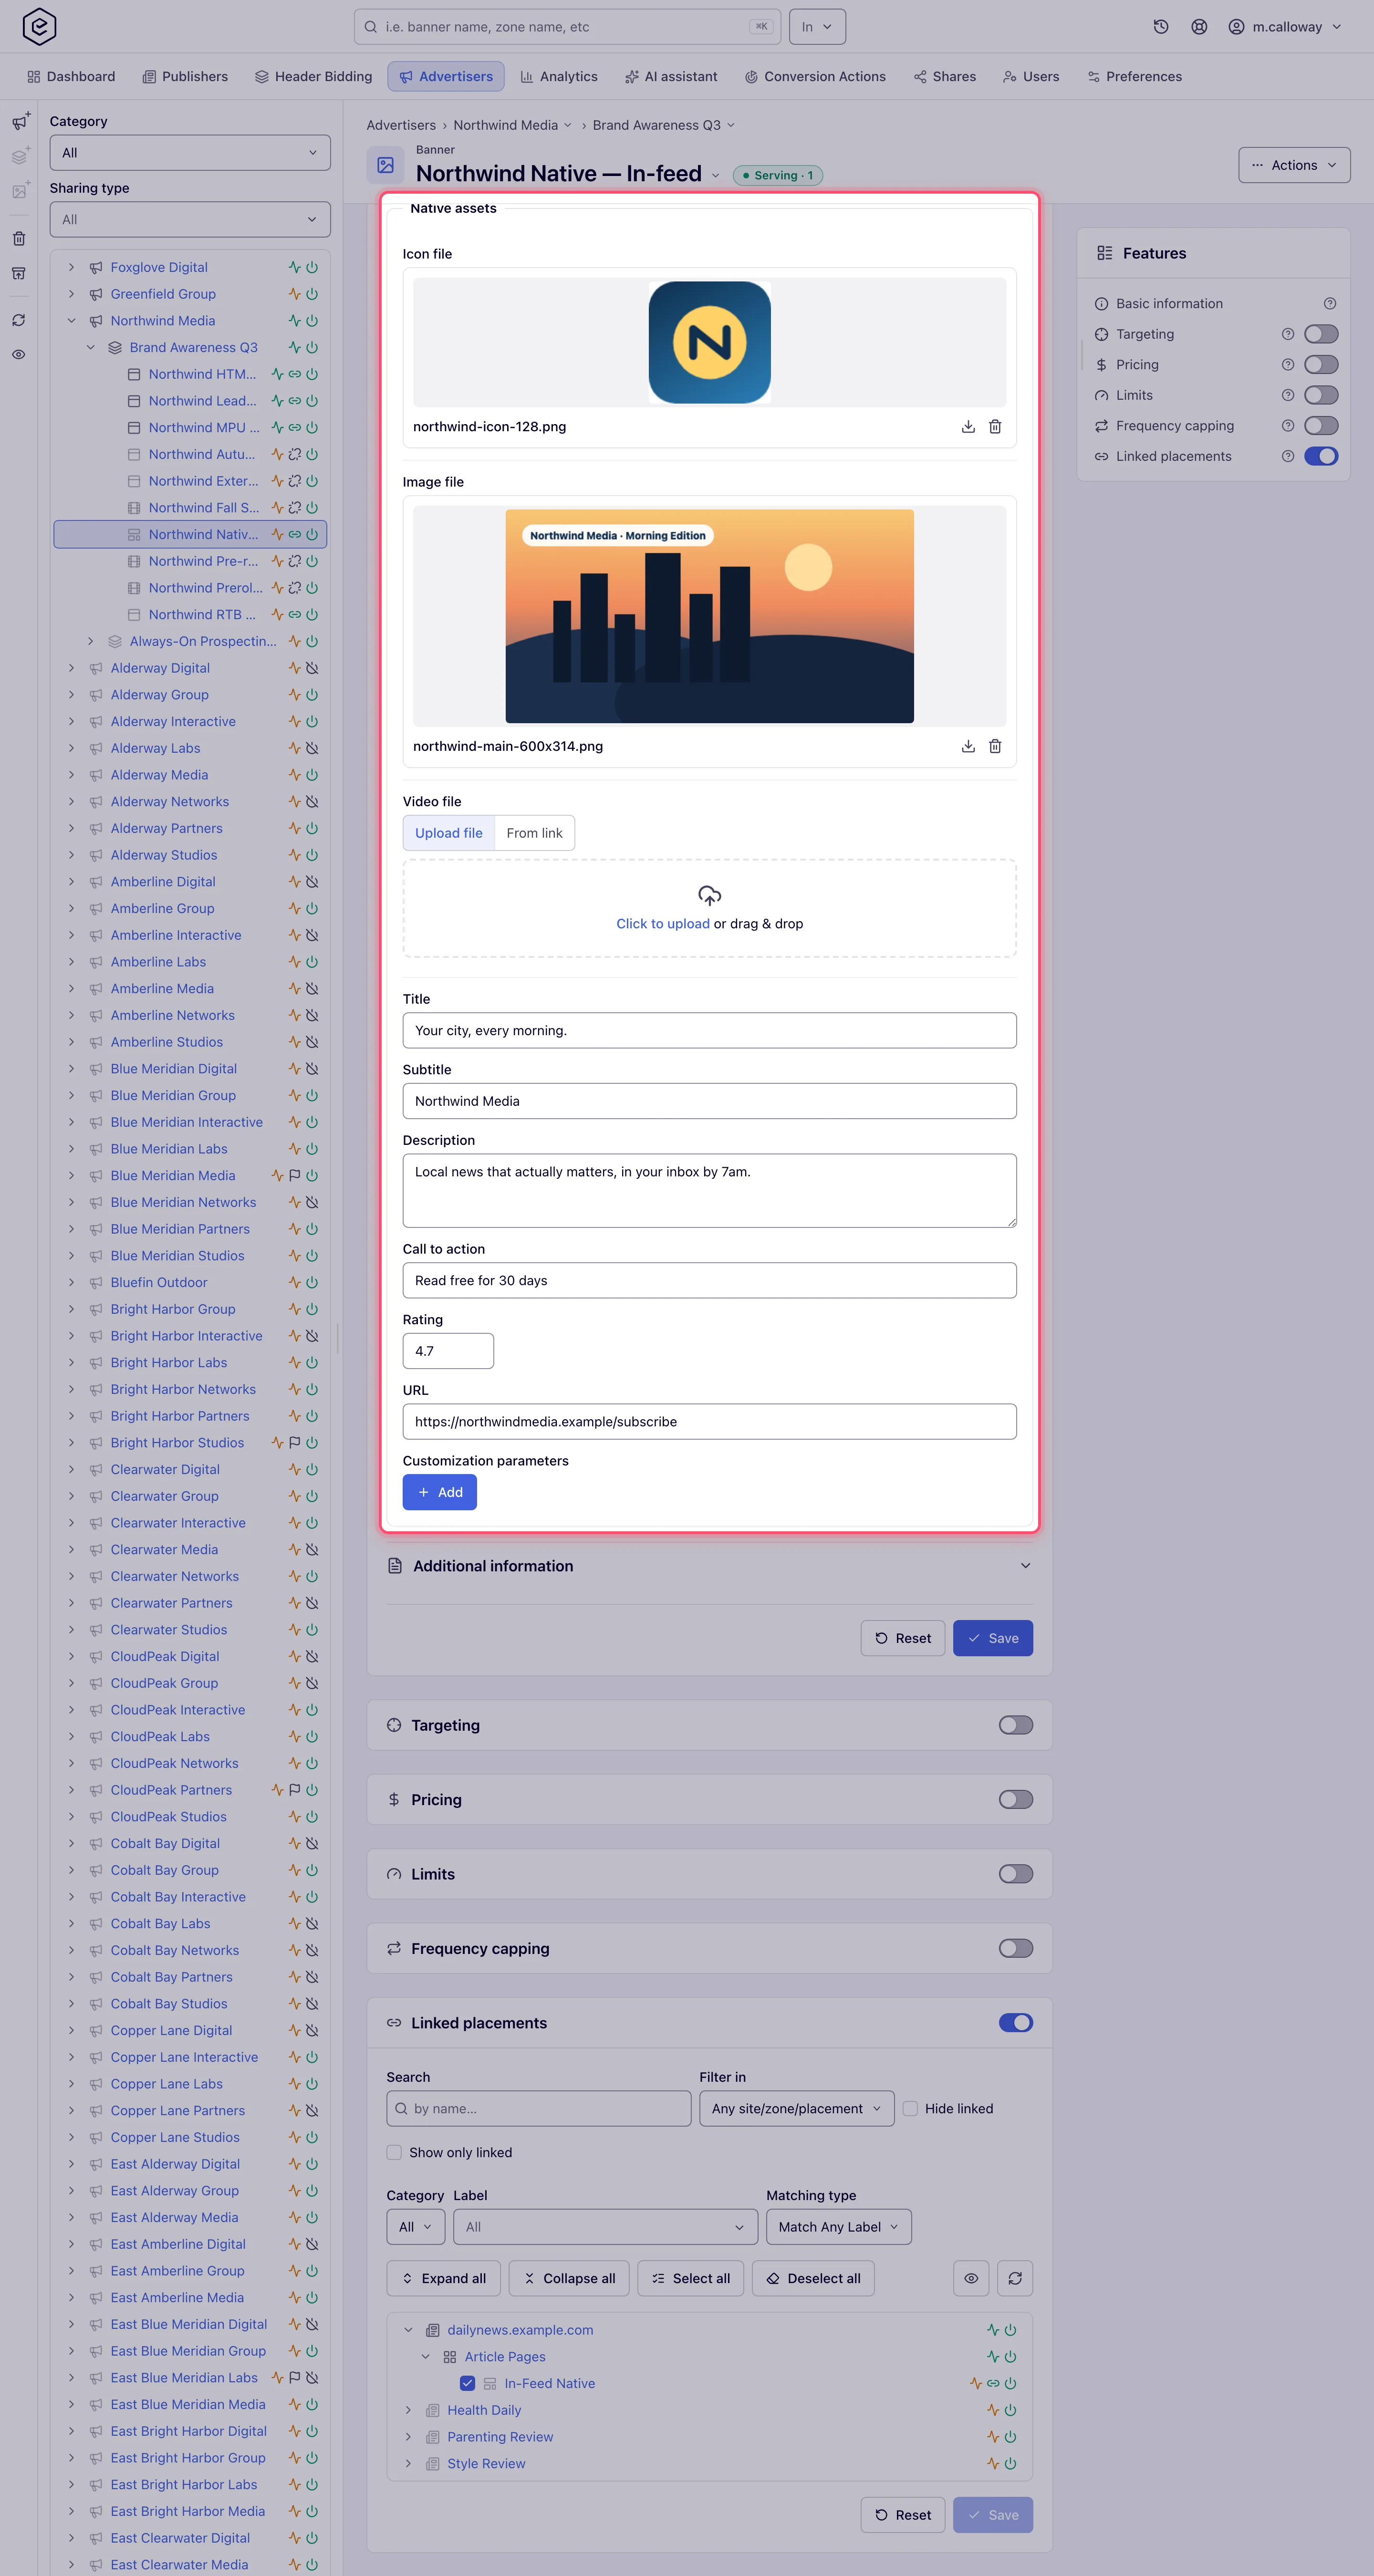1374x2576 pixels.
Task: Open help for Basic information feature
Action: click(x=1330, y=304)
